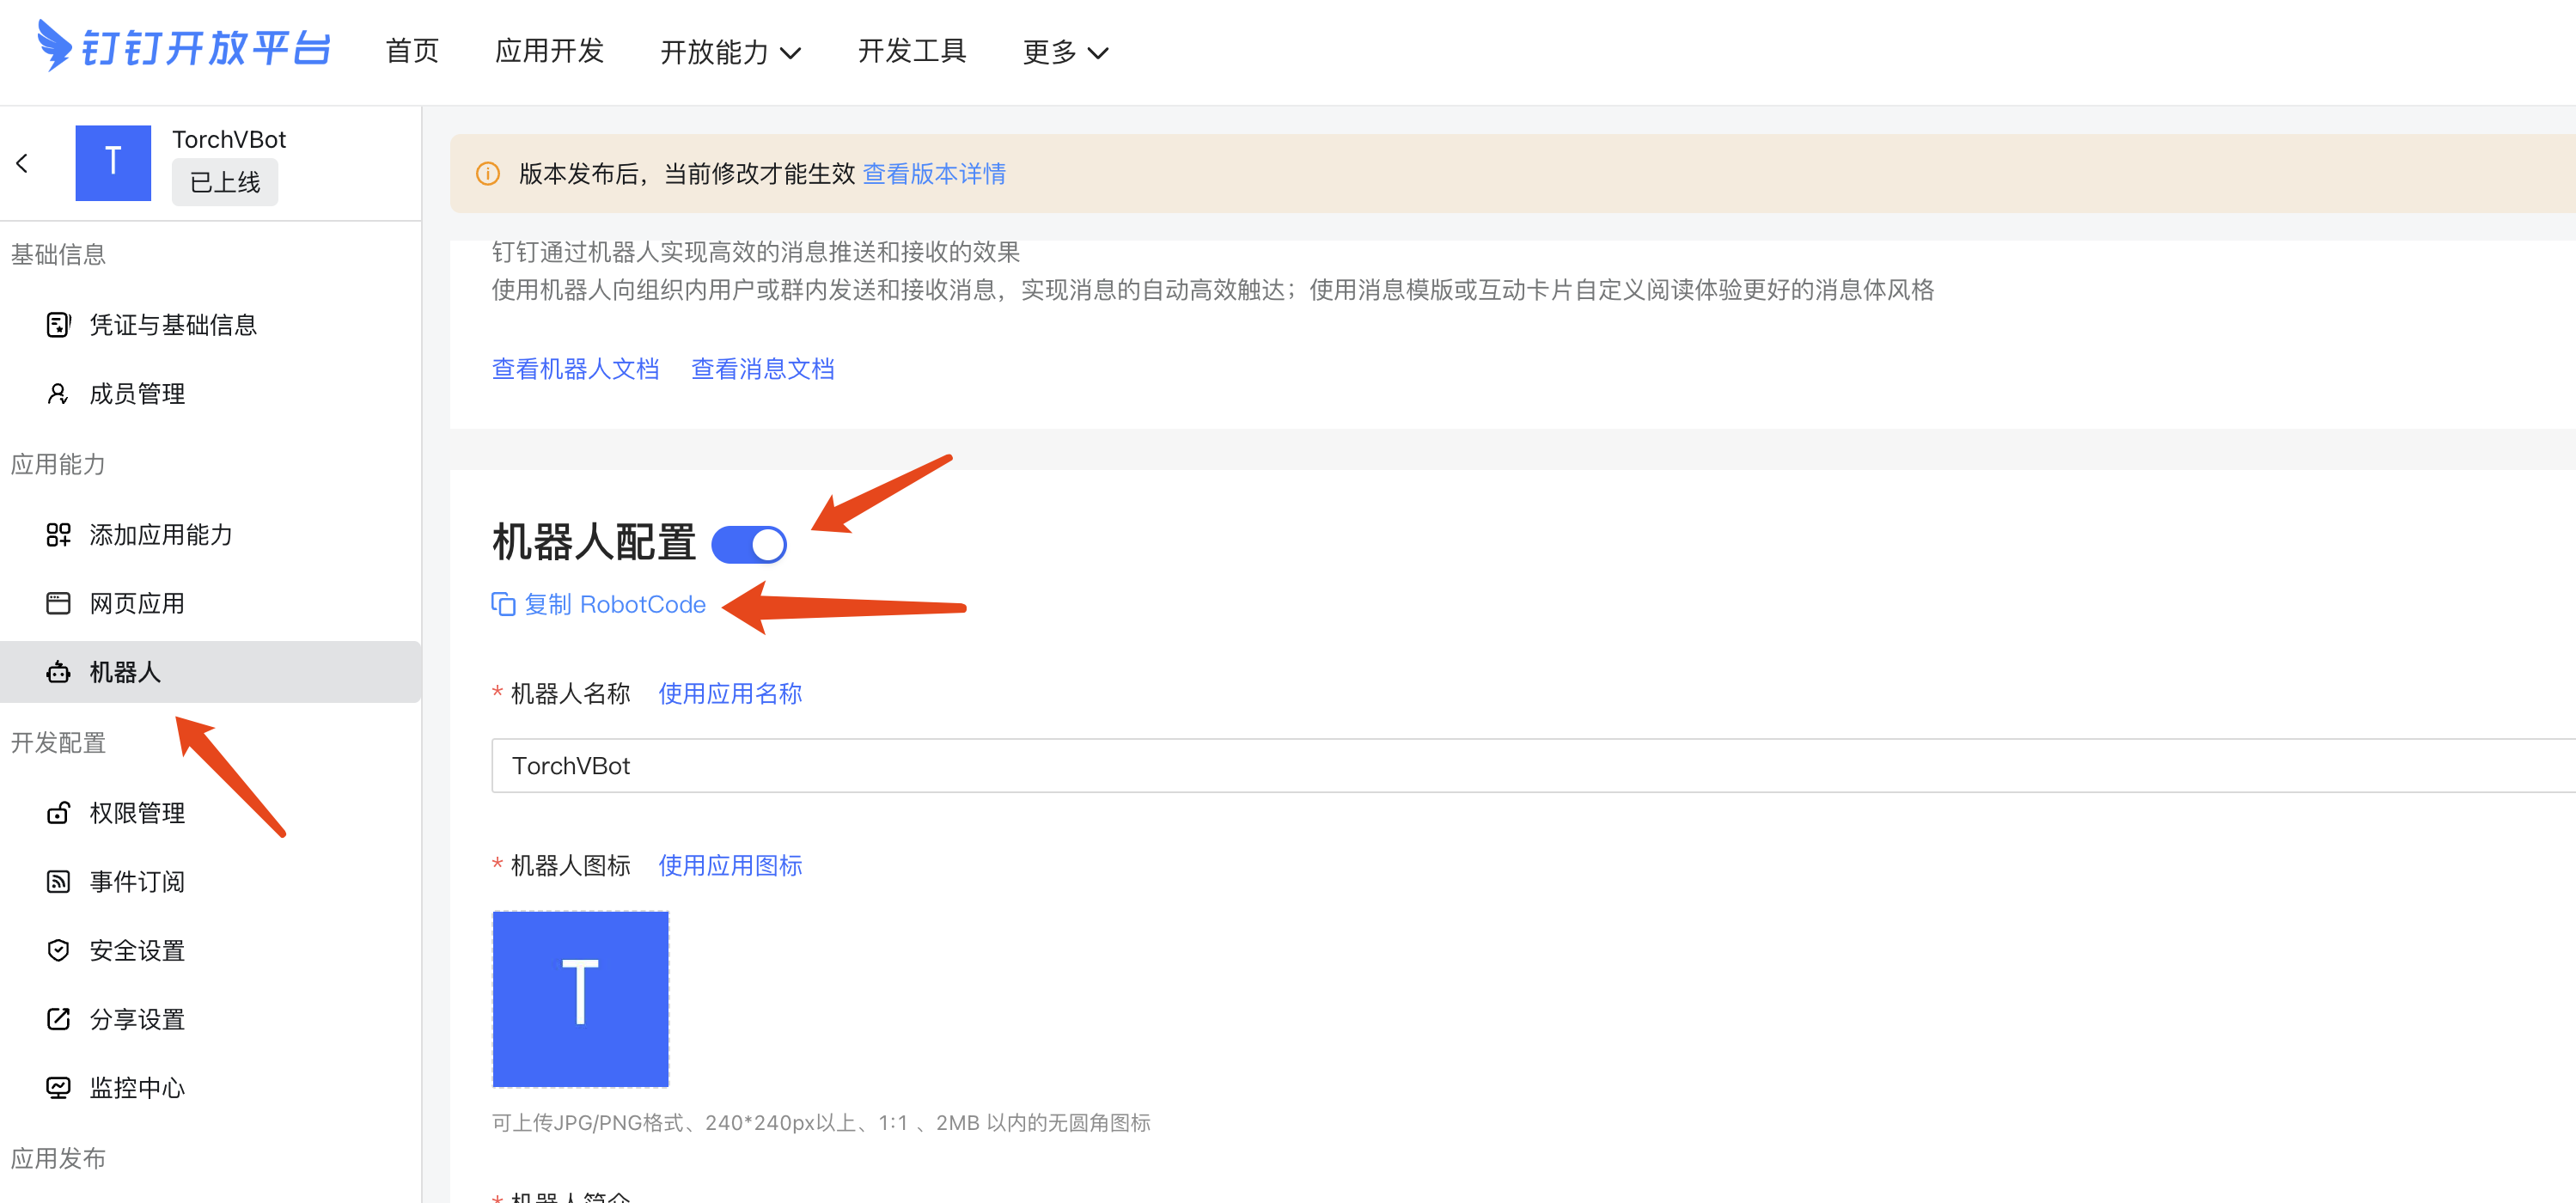Click the 机器人配置 heading text
The height and width of the screenshot is (1203, 2576).
coord(594,543)
